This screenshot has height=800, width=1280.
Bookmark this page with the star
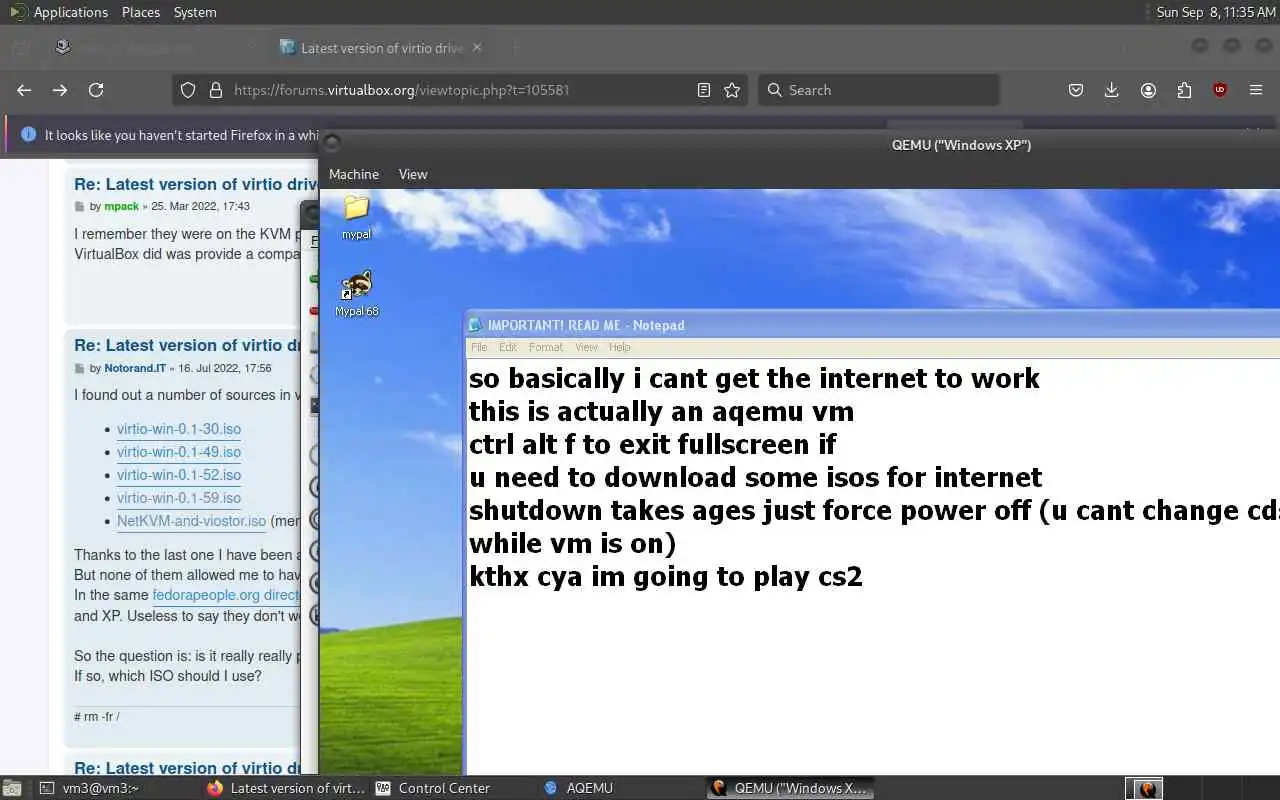pyautogui.click(x=732, y=90)
